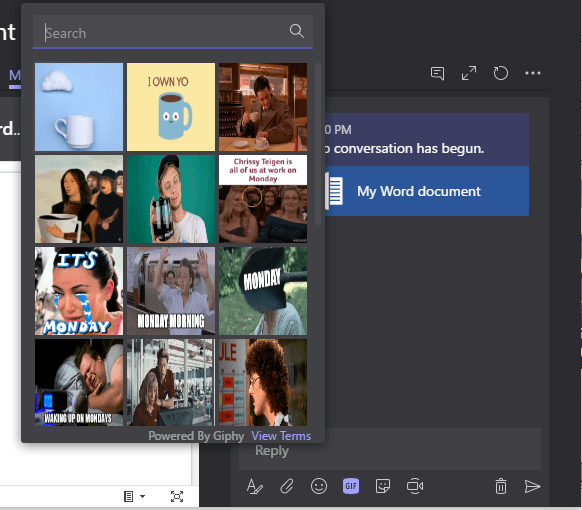Reload the tab with refresh icon

[x=501, y=73]
